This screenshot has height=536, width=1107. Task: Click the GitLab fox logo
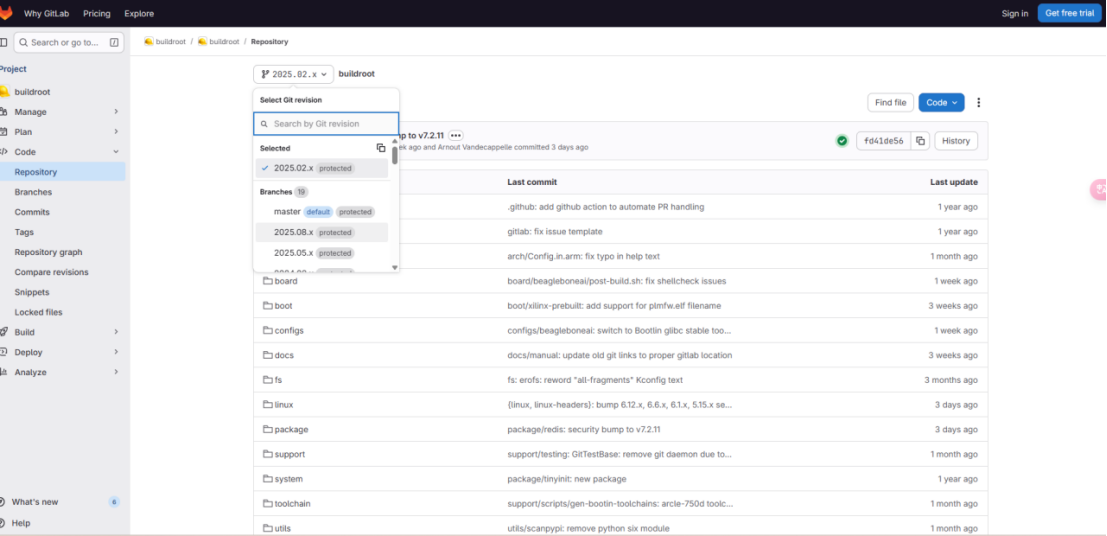(6, 13)
